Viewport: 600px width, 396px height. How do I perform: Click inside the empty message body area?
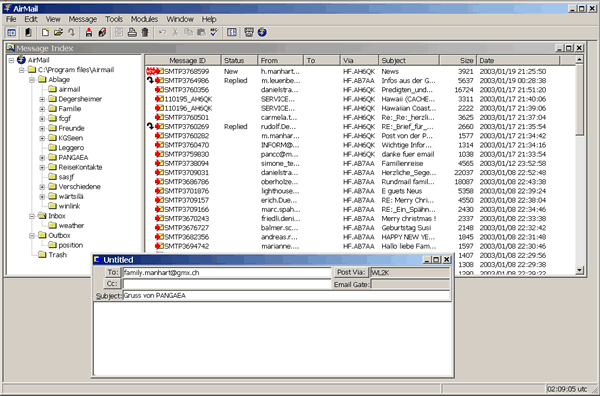click(x=273, y=339)
